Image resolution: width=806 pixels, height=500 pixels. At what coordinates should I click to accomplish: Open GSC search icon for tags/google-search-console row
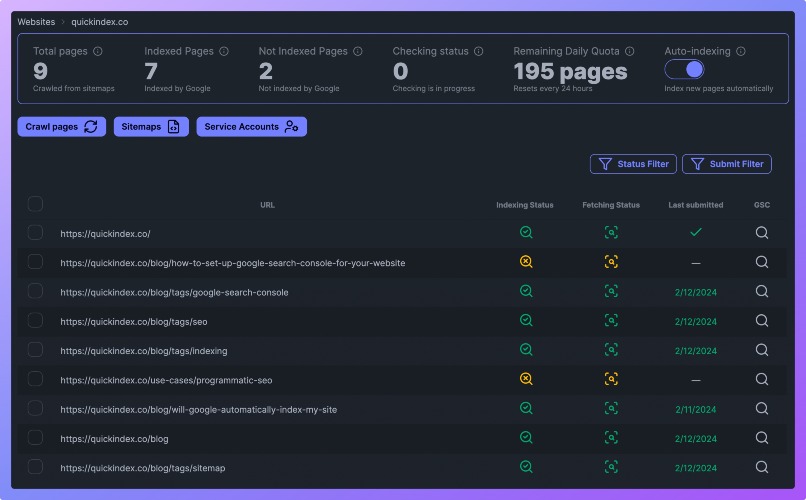(x=762, y=291)
